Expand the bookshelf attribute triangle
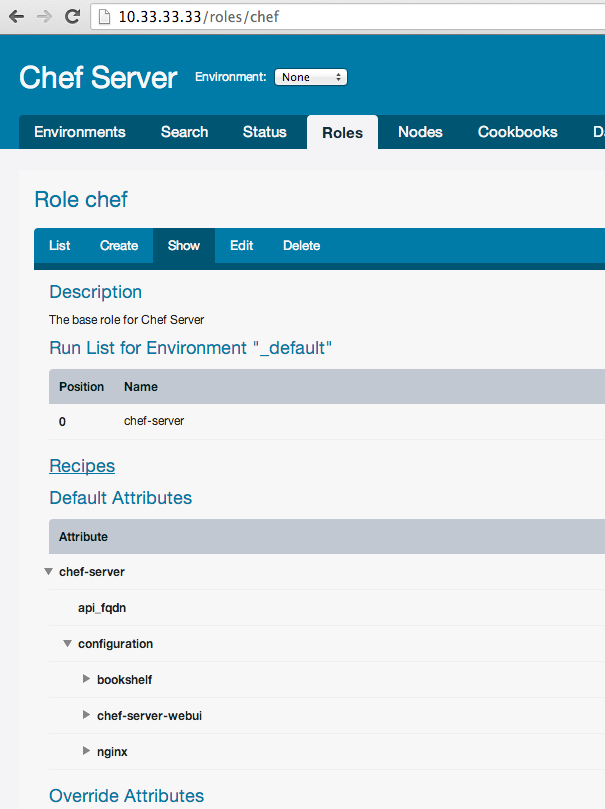The image size is (605, 809). point(86,679)
